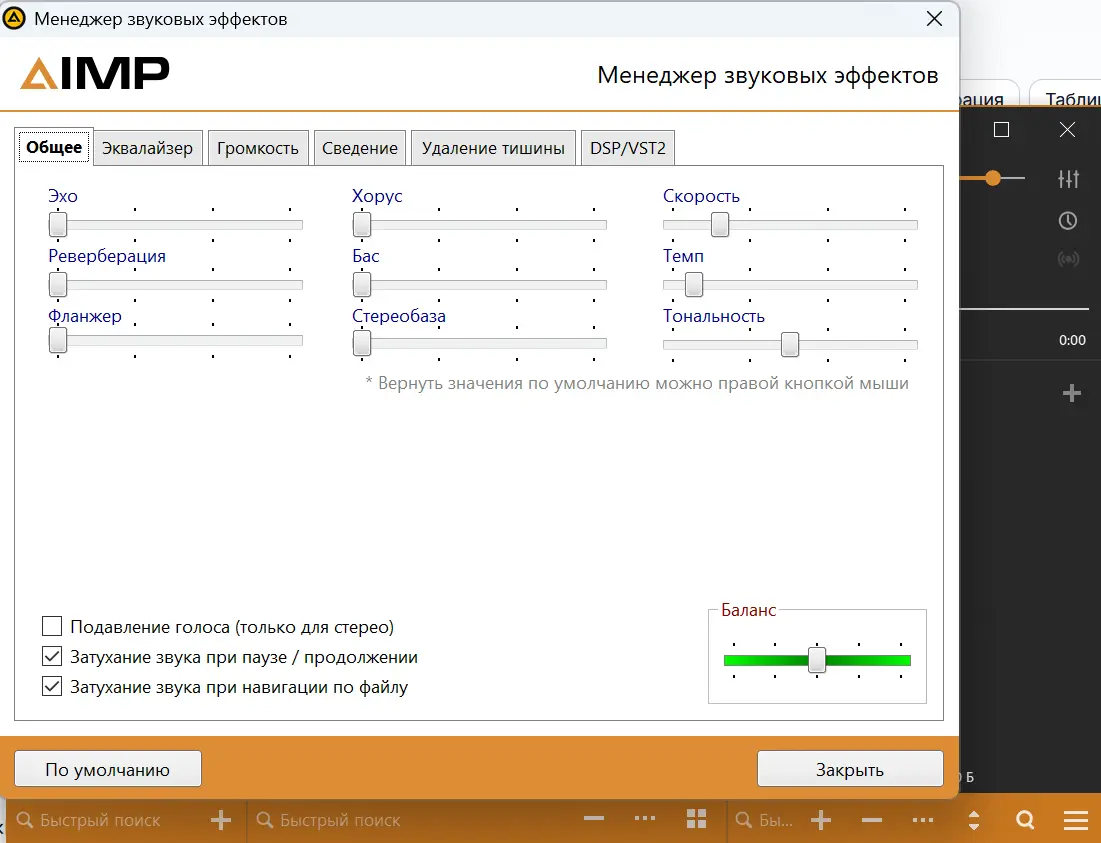Viewport: 1101px width, 843px height.
Task: Click the 'По умолчанию' button
Action: tap(107, 769)
